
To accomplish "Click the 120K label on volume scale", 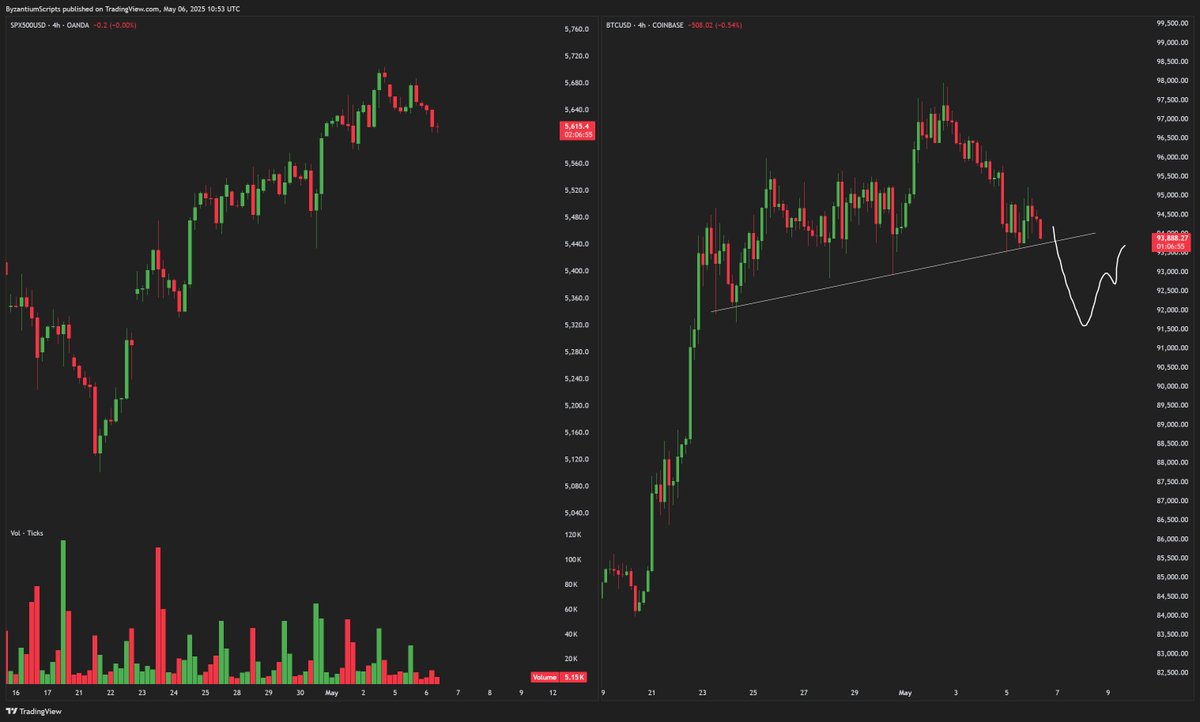I will (574, 535).
